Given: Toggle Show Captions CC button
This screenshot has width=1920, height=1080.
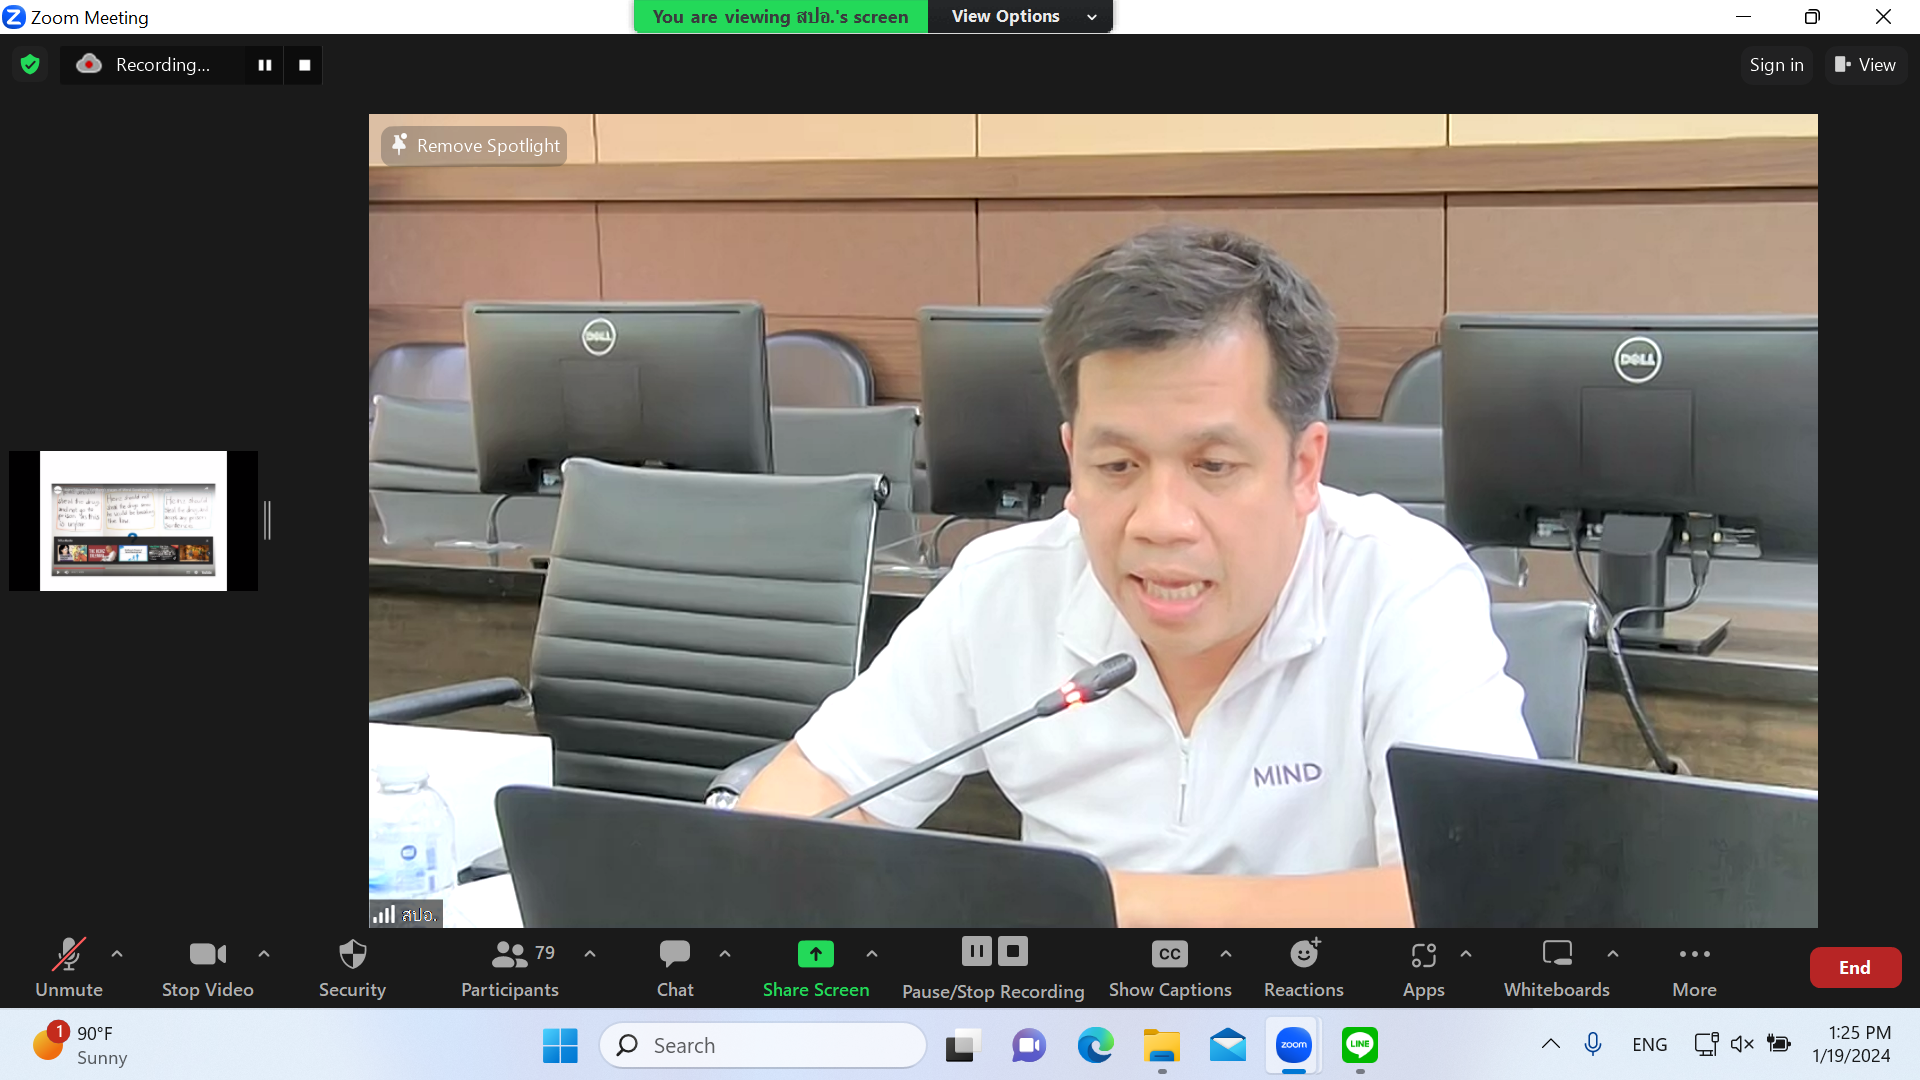Looking at the screenshot, I should tap(1169, 955).
